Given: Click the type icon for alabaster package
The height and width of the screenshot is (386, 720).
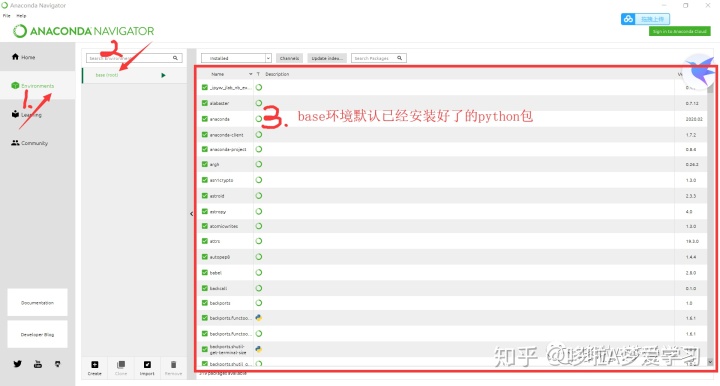Looking at the screenshot, I should pos(259,103).
